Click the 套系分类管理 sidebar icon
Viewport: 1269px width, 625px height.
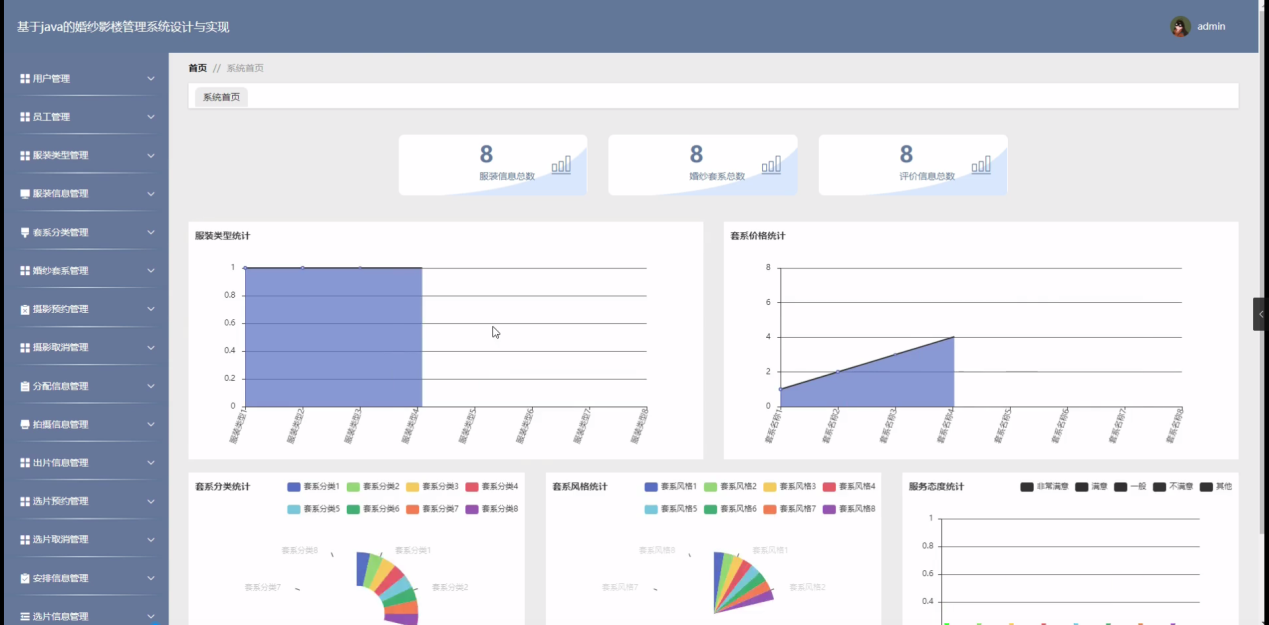click(25, 232)
